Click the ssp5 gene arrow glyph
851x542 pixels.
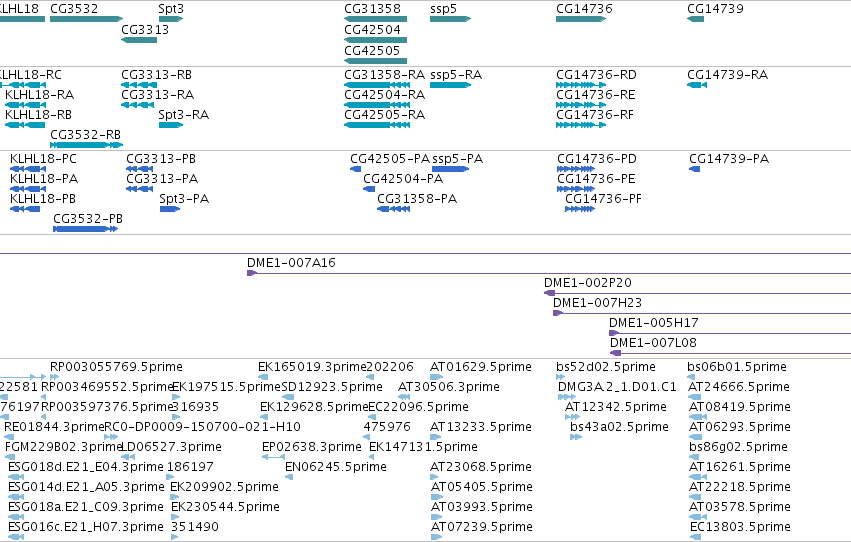(450, 19)
